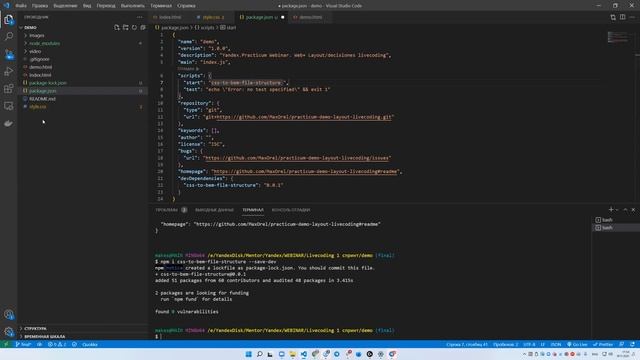The height and width of the screenshot is (360, 640).
Task: Click the VS Code icon in the taskbar
Action: pos(304,354)
